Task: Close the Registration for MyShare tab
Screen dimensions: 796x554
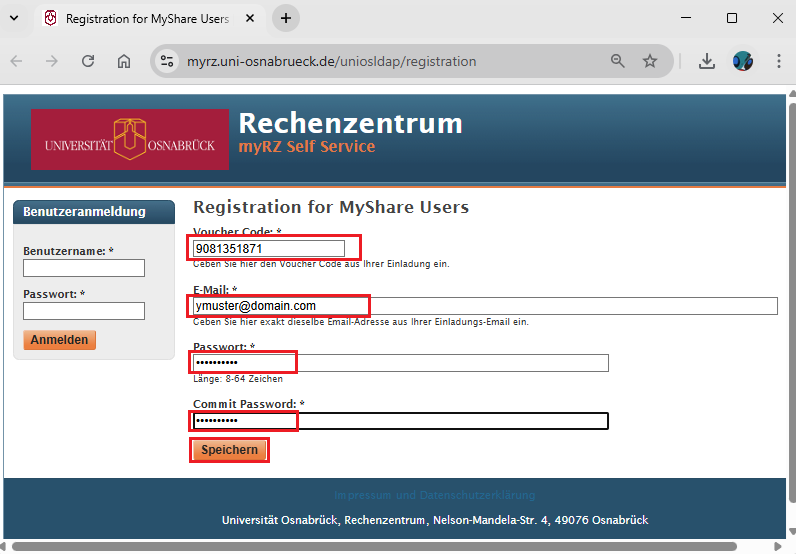Action: [250, 18]
